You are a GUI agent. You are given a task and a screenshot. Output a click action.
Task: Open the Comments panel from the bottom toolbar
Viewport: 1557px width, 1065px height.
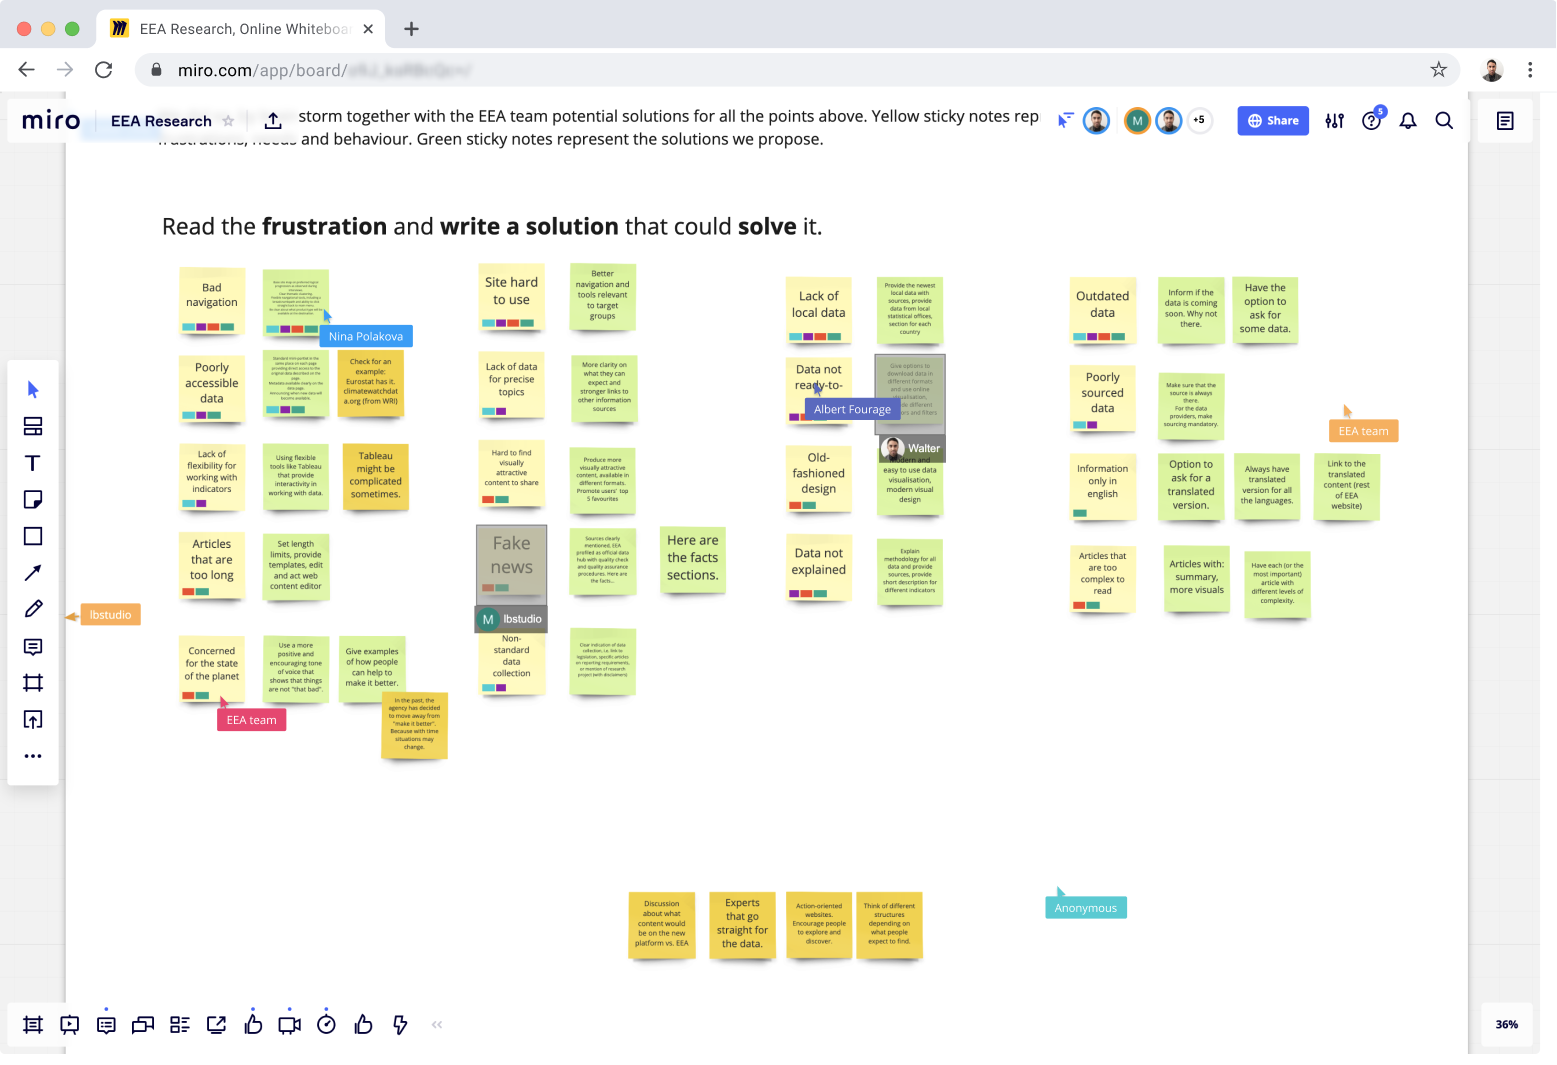coord(106,1024)
